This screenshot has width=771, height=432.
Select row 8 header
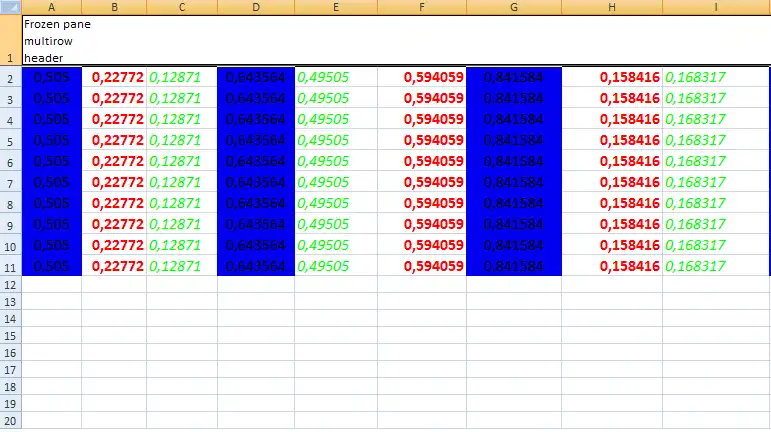10,203
